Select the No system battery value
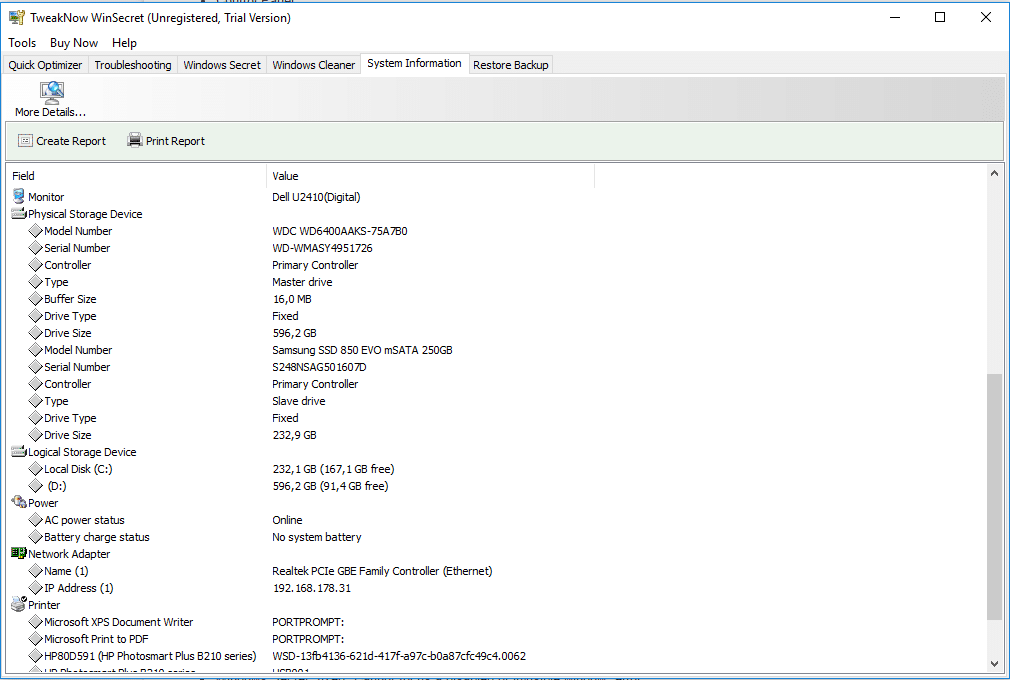 tap(316, 537)
